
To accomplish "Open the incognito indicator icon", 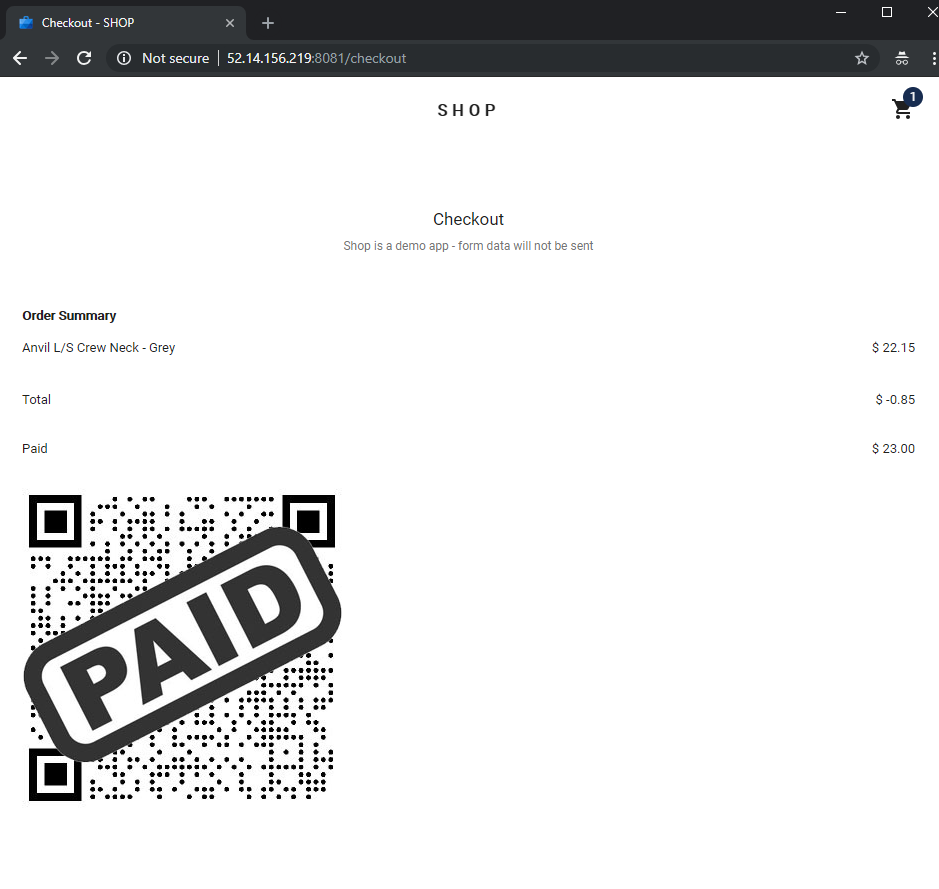I will click(902, 58).
